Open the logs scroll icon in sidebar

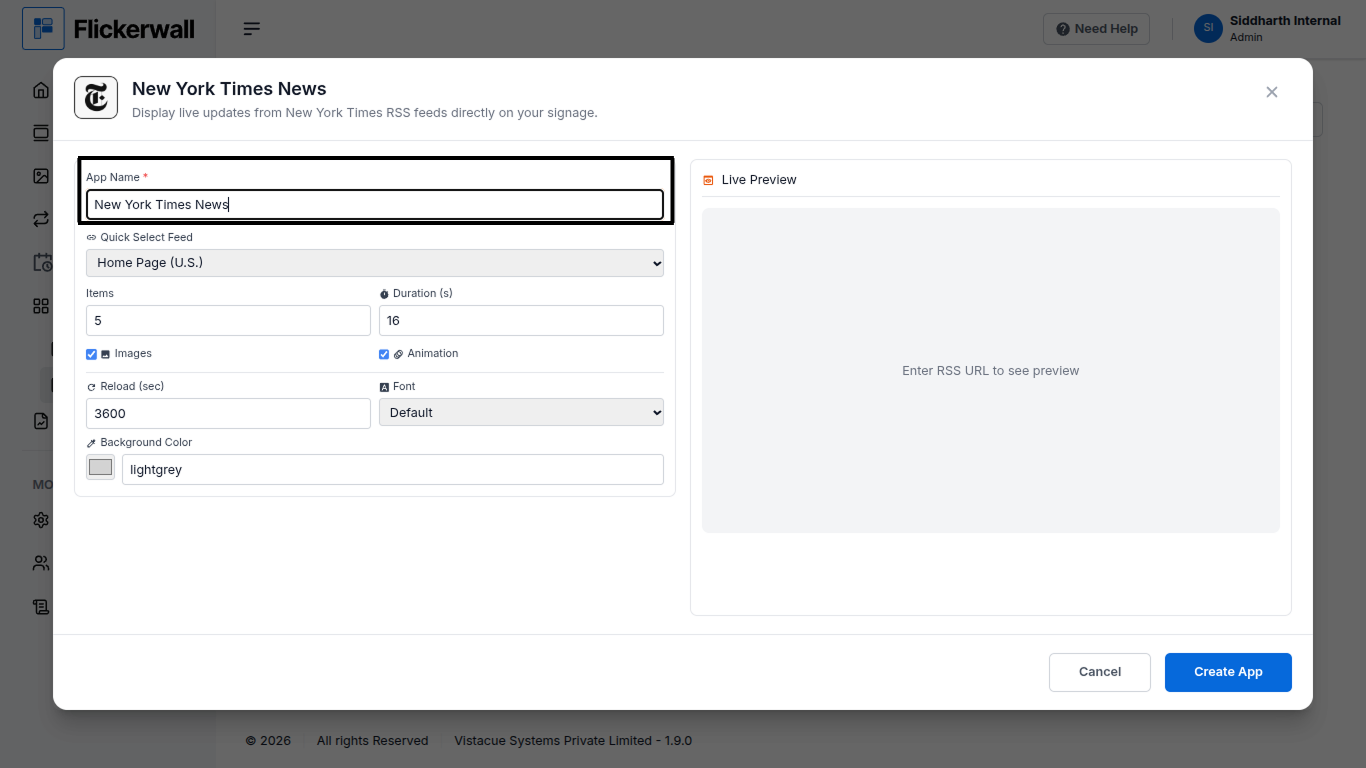[41, 606]
